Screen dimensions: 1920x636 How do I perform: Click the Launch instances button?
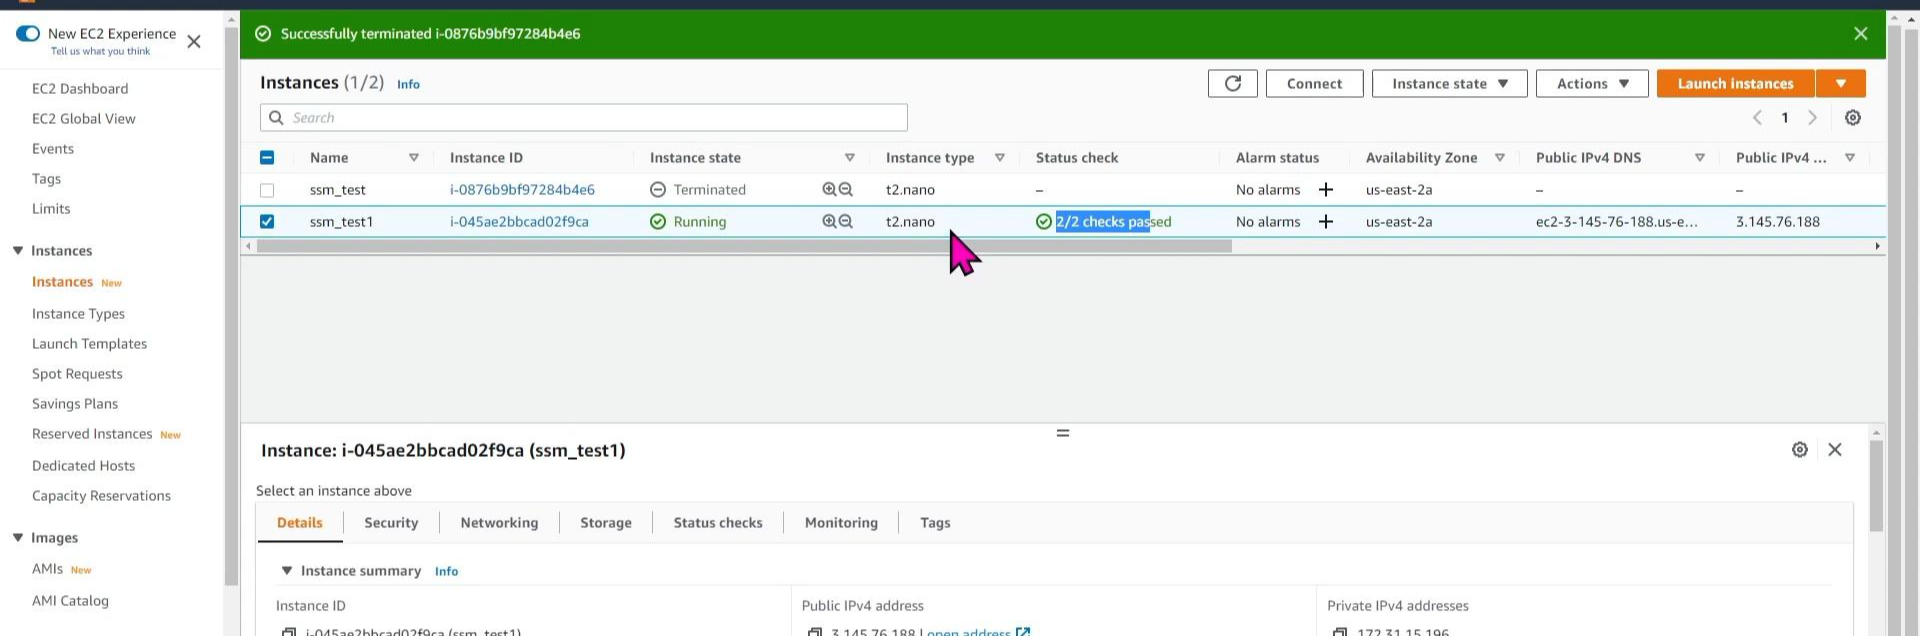point(1735,84)
